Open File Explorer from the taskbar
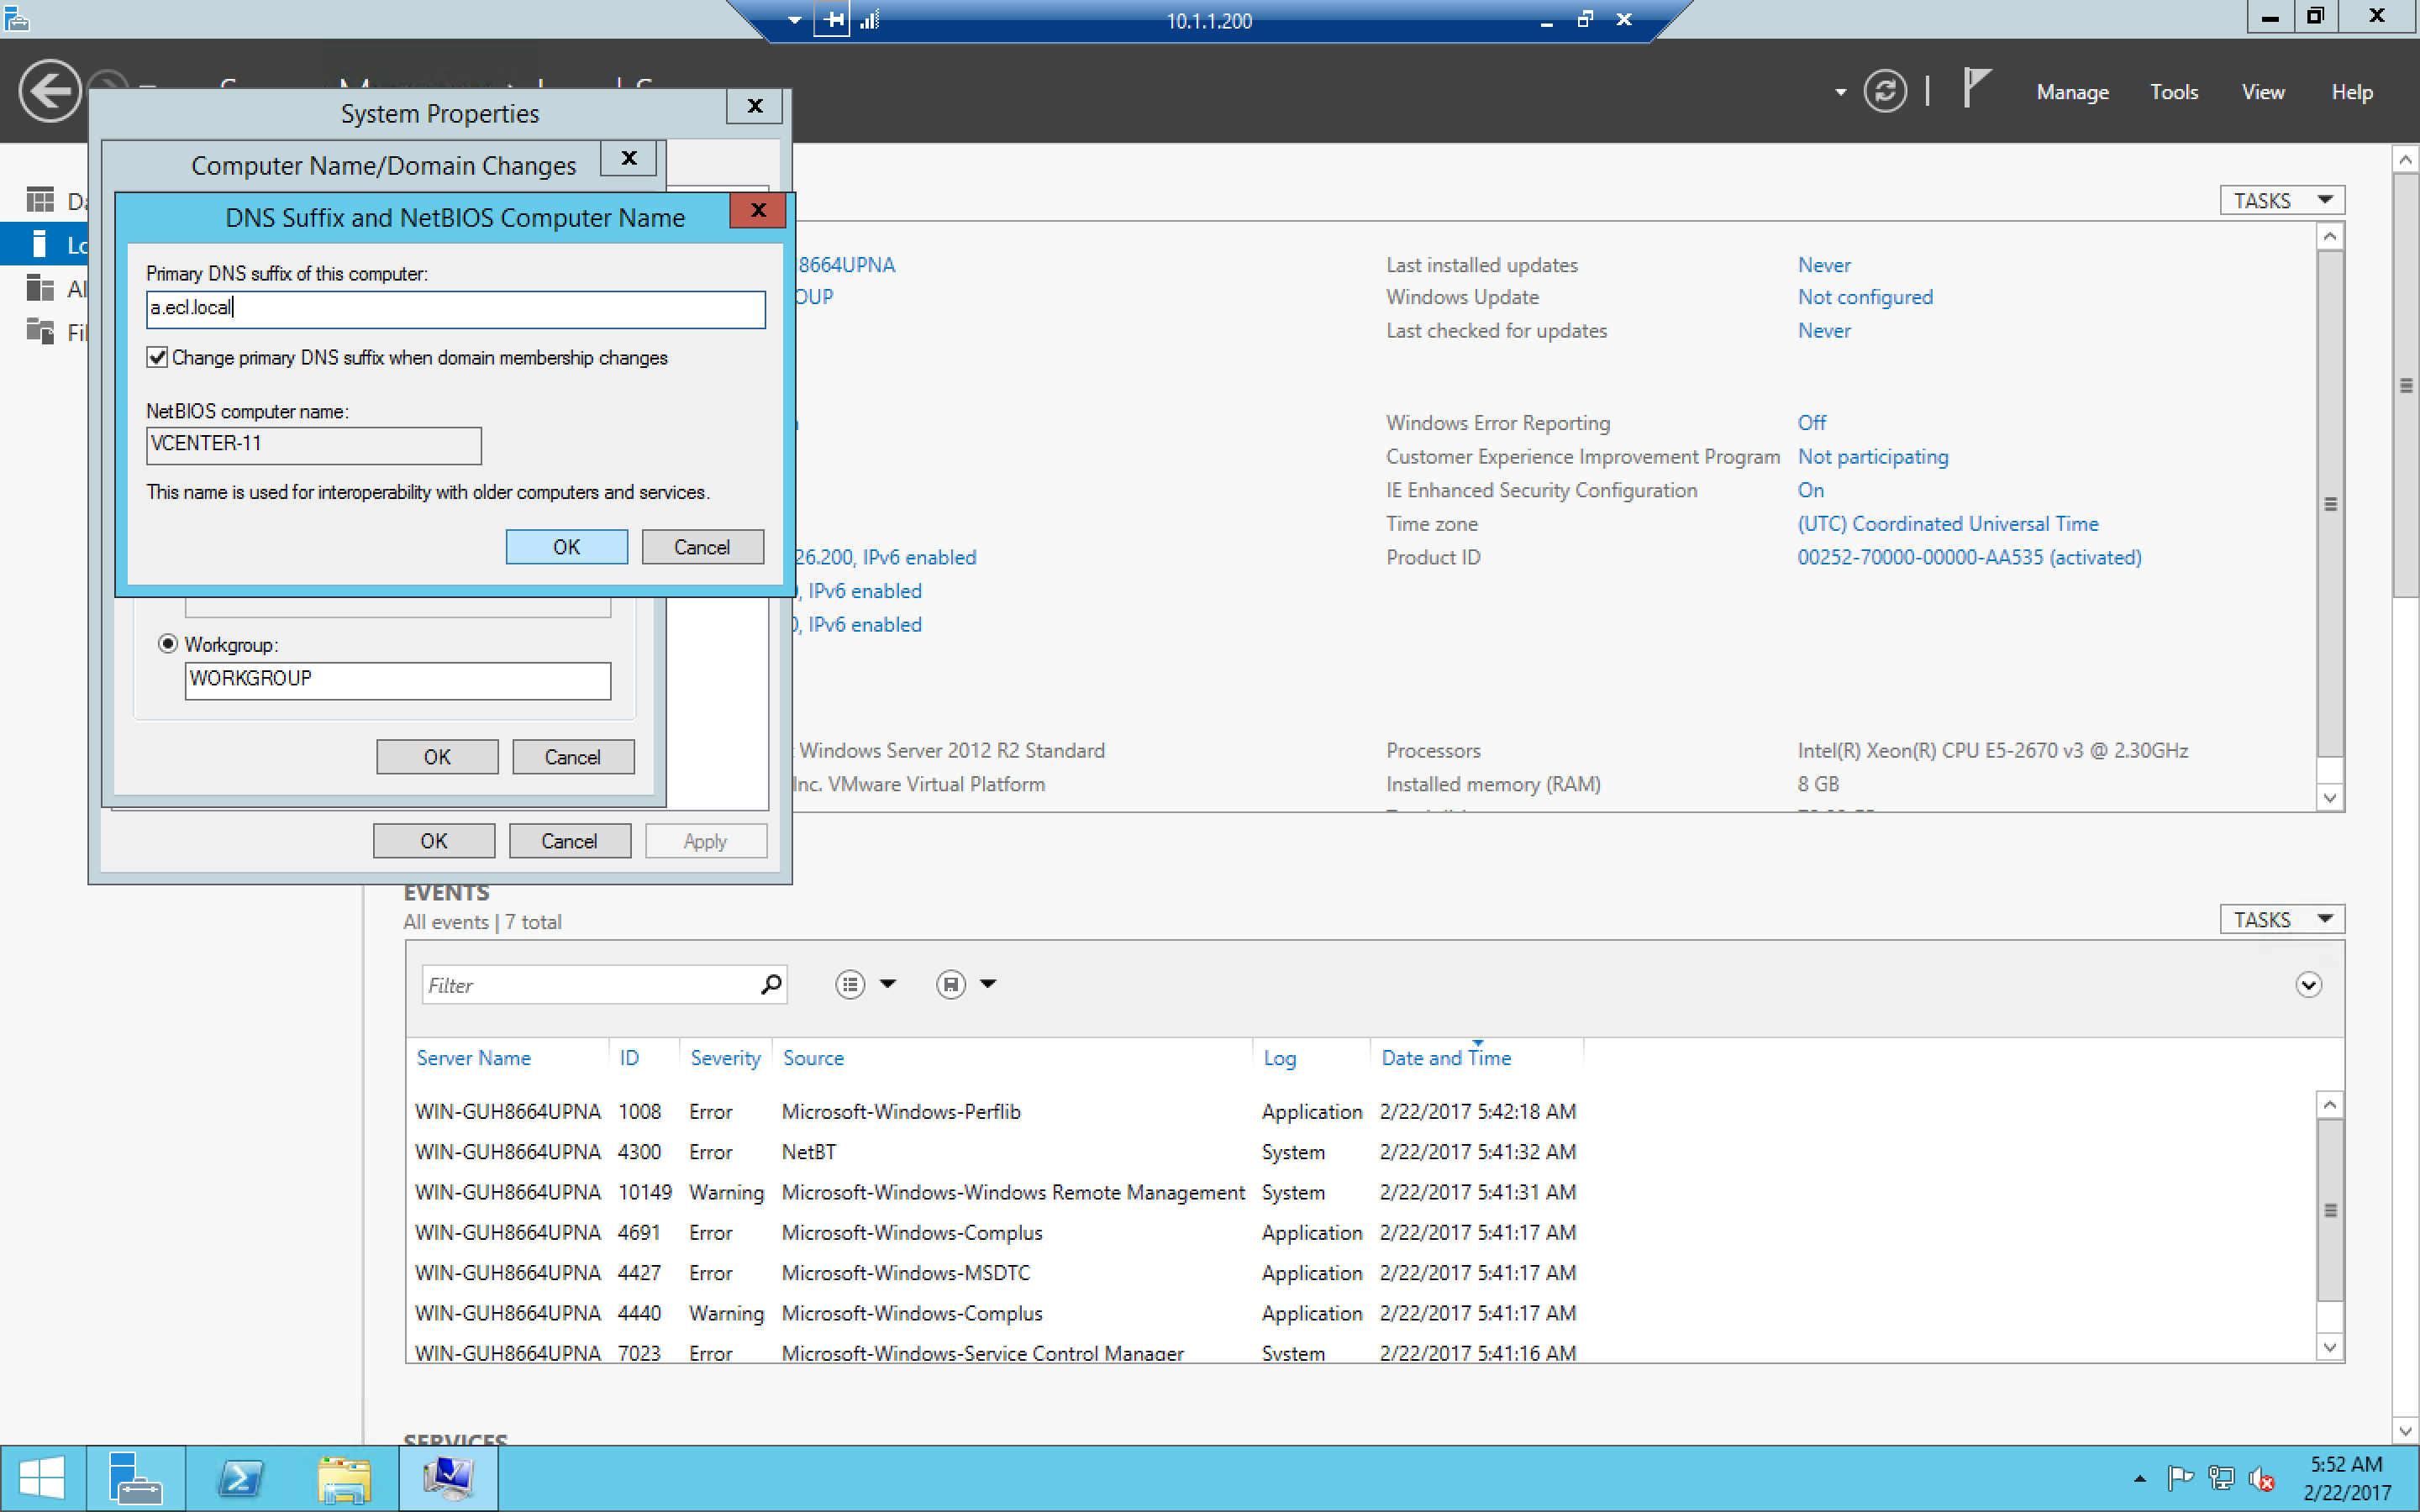2420x1512 pixels. pos(344,1478)
